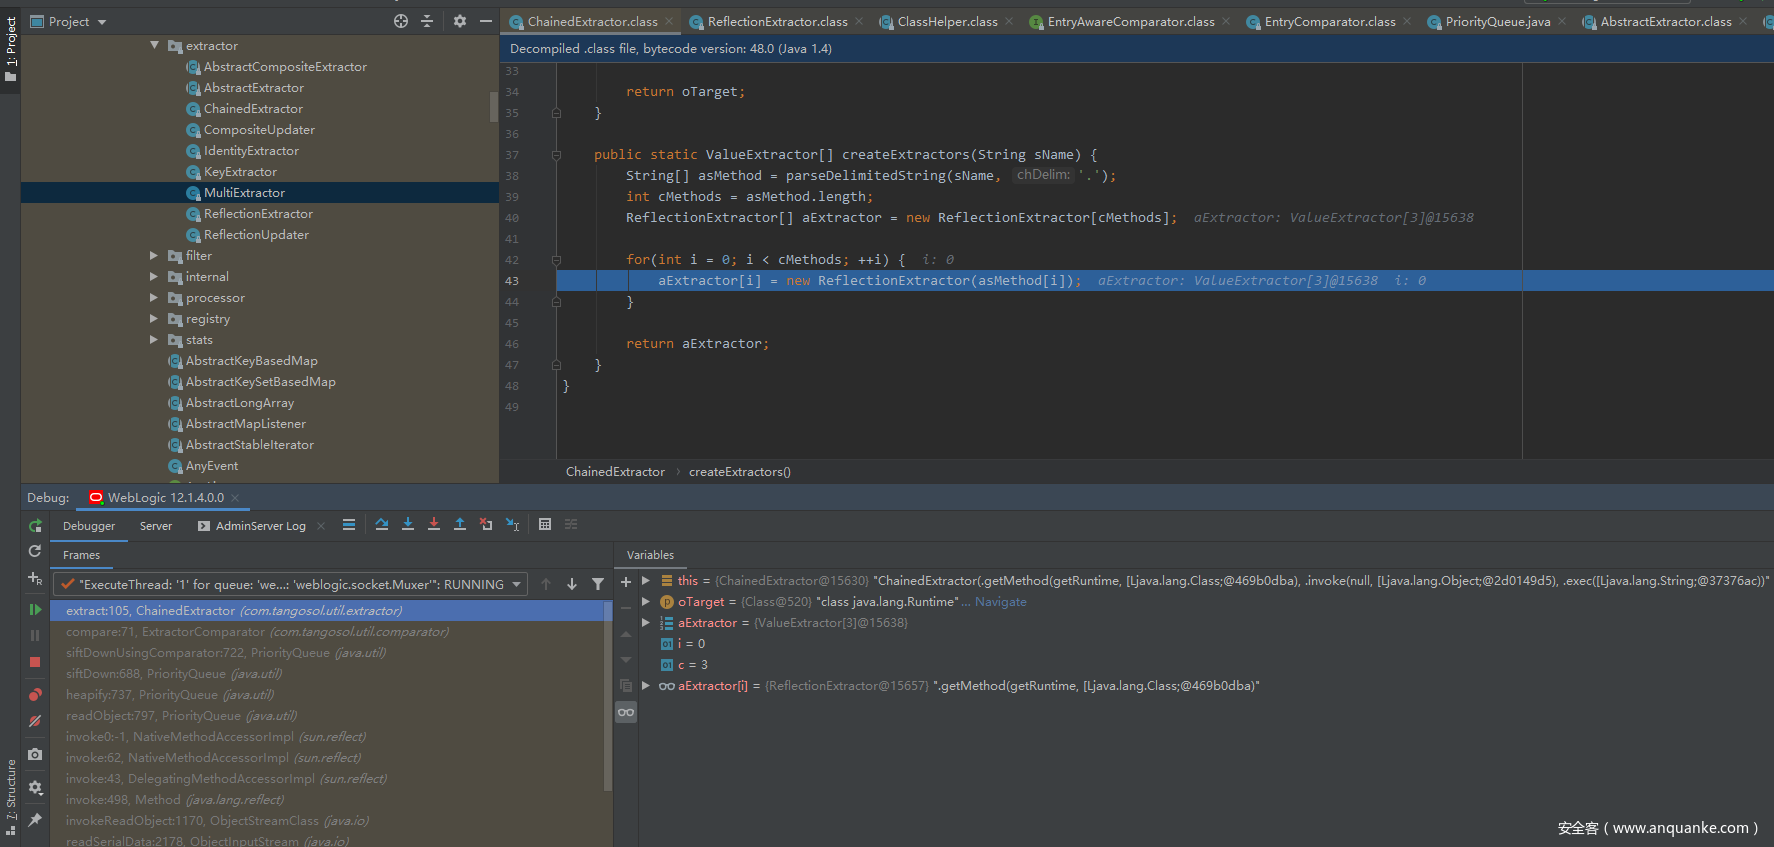Toggle Mute Breakpoints in debug sidebar
Viewport: 1774px width, 847px height.
click(x=35, y=721)
